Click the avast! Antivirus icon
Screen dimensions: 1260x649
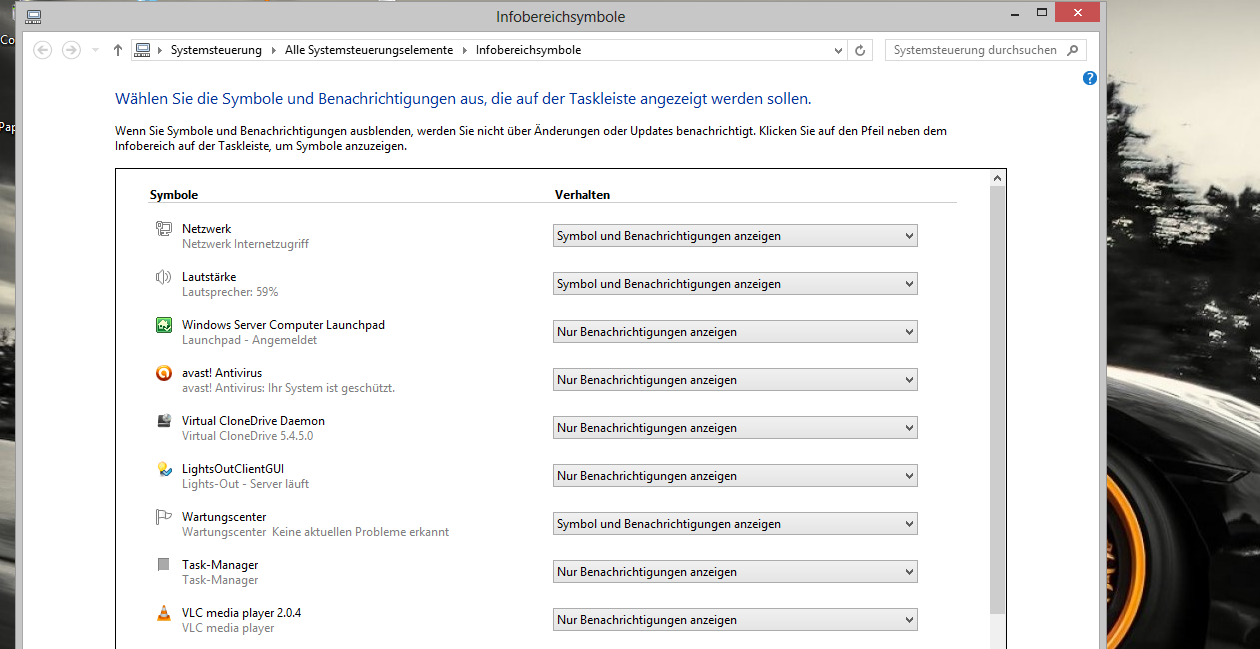tap(164, 373)
